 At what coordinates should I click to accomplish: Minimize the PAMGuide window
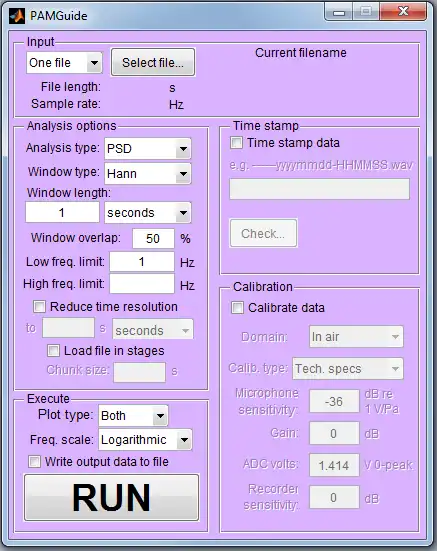pos(339,13)
